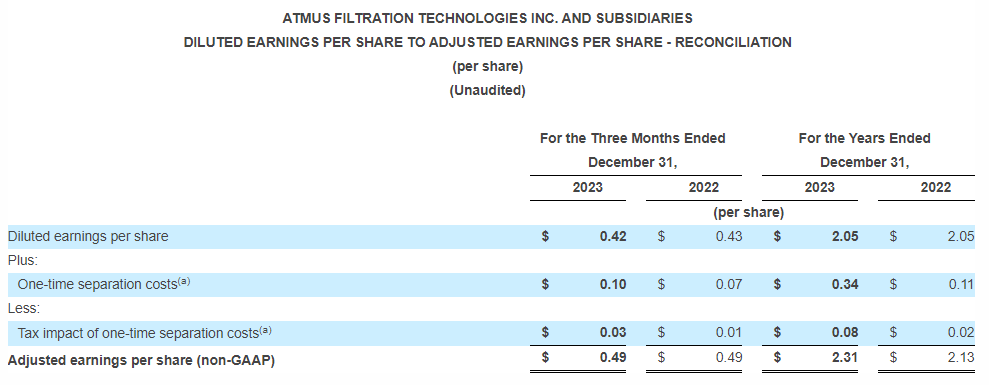Click 'Tax impact of one-time separation costs' label
The height and width of the screenshot is (385, 989).
[x=144, y=333]
